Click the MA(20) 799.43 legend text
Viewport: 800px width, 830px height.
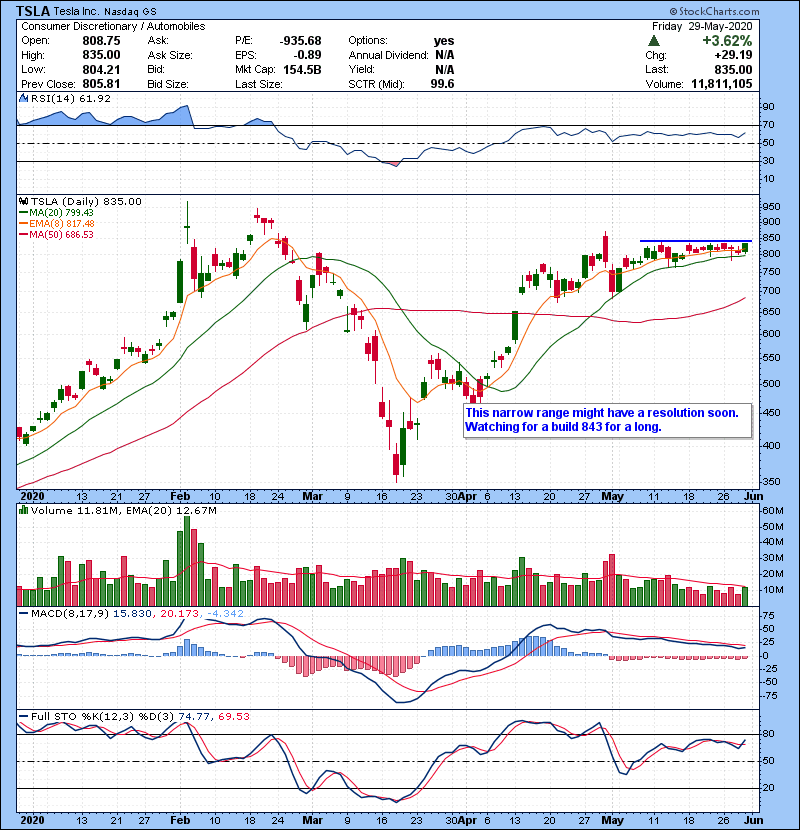[x=61, y=213]
